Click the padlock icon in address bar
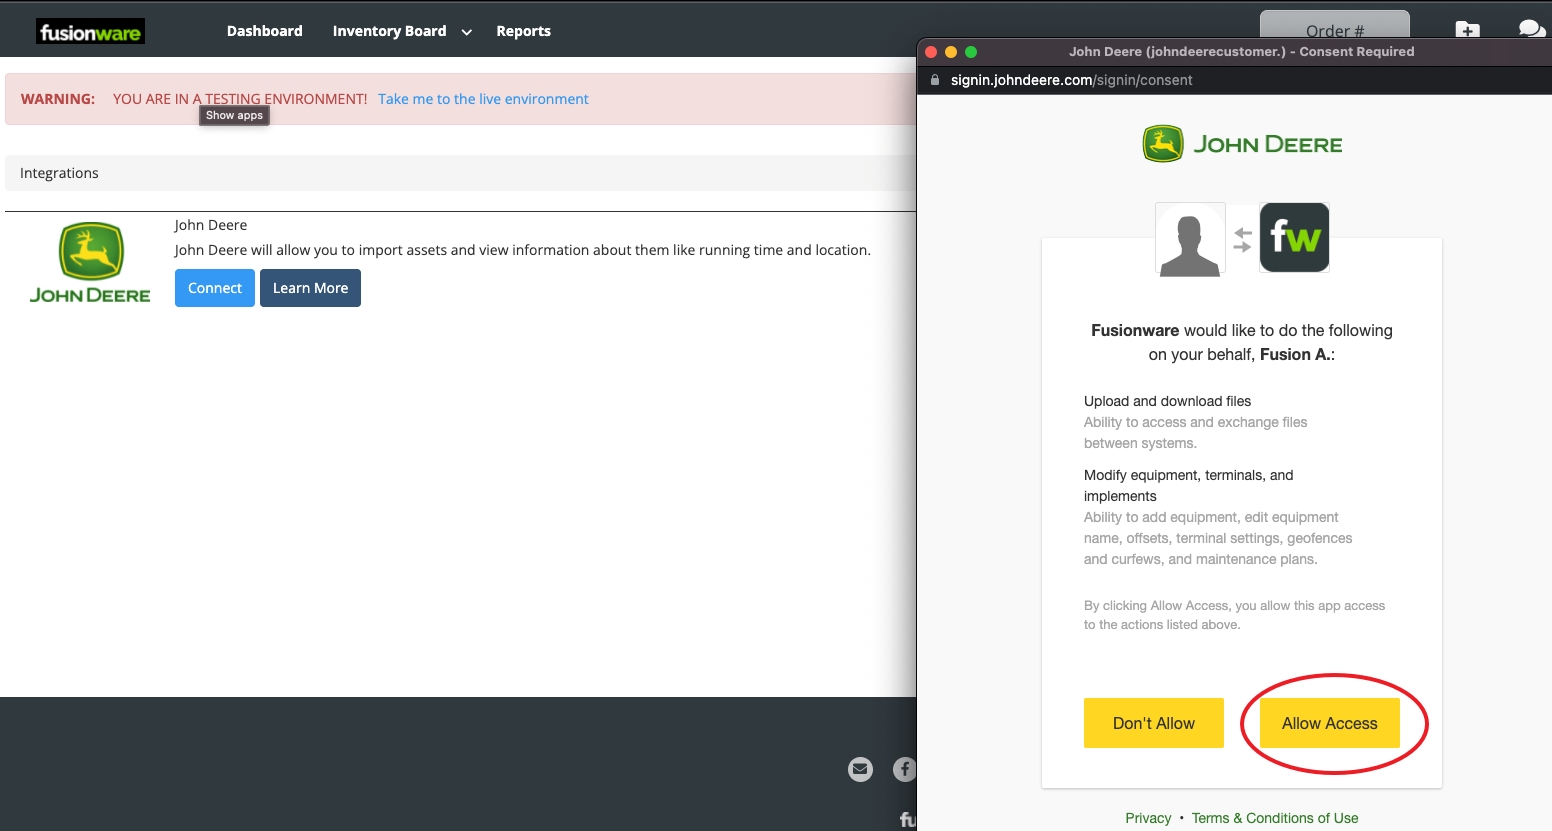1552x831 pixels. pos(935,80)
